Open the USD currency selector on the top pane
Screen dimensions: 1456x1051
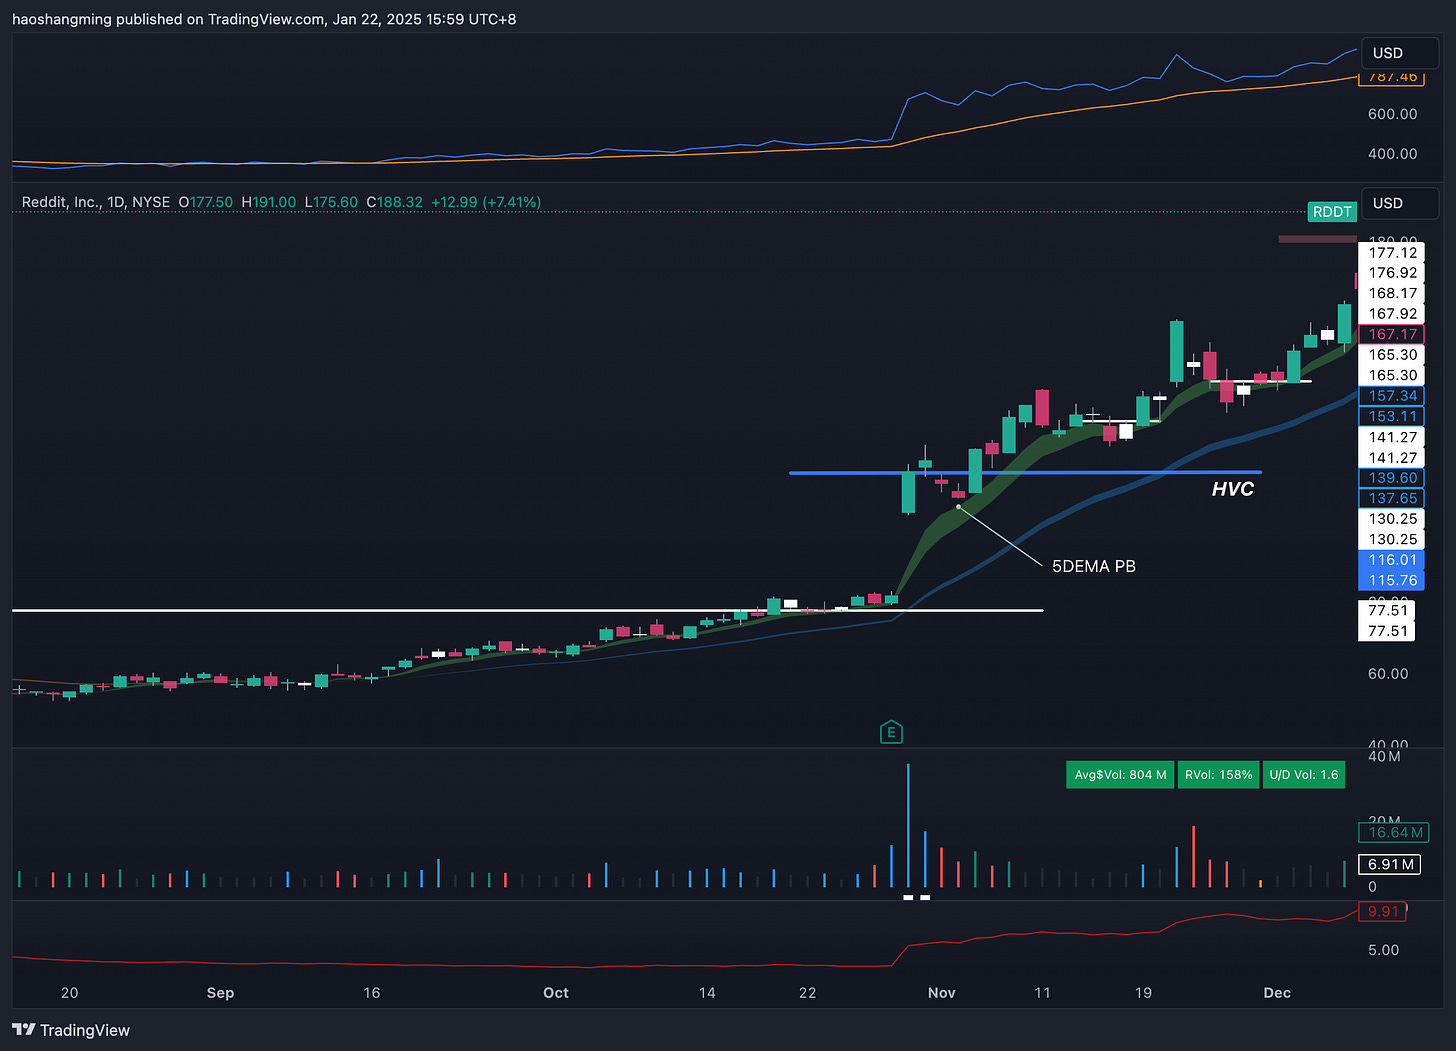click(1399, 53)
